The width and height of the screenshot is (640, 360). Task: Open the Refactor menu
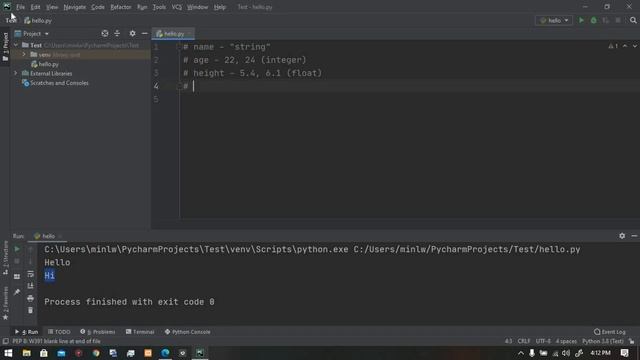tap(121, 7)
